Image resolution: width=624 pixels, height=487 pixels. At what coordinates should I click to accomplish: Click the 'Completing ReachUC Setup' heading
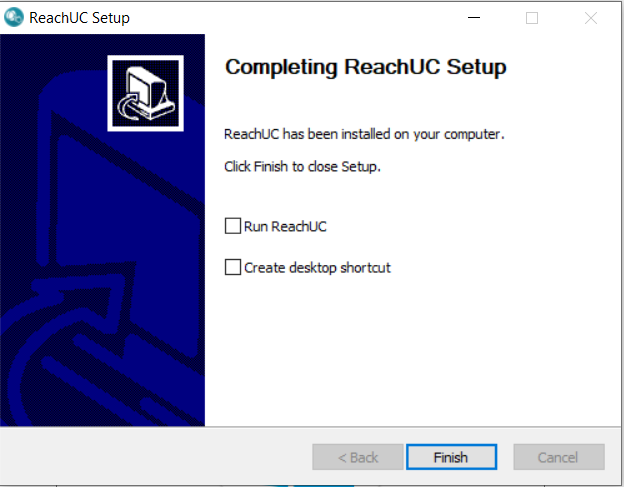[x=365, y=67]
